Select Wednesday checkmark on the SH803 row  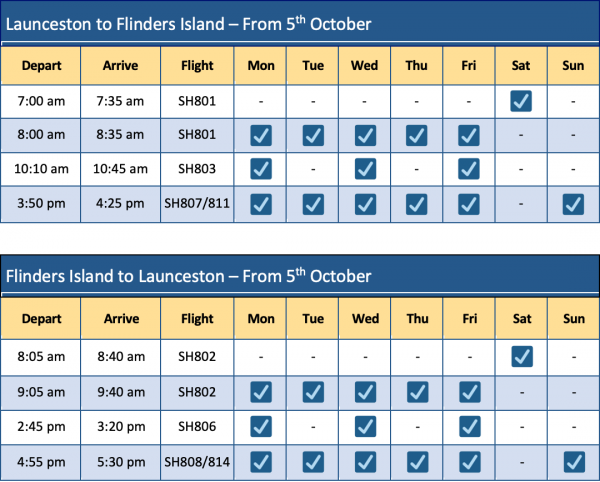365,169
